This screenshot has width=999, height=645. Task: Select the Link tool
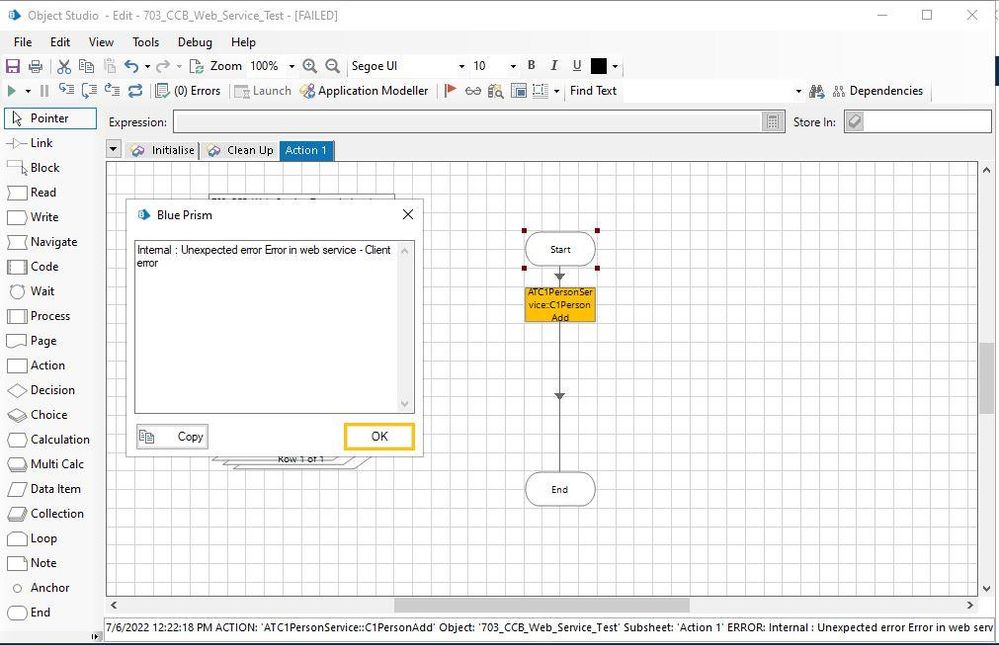pyautogui.click(x=31, y=143)
